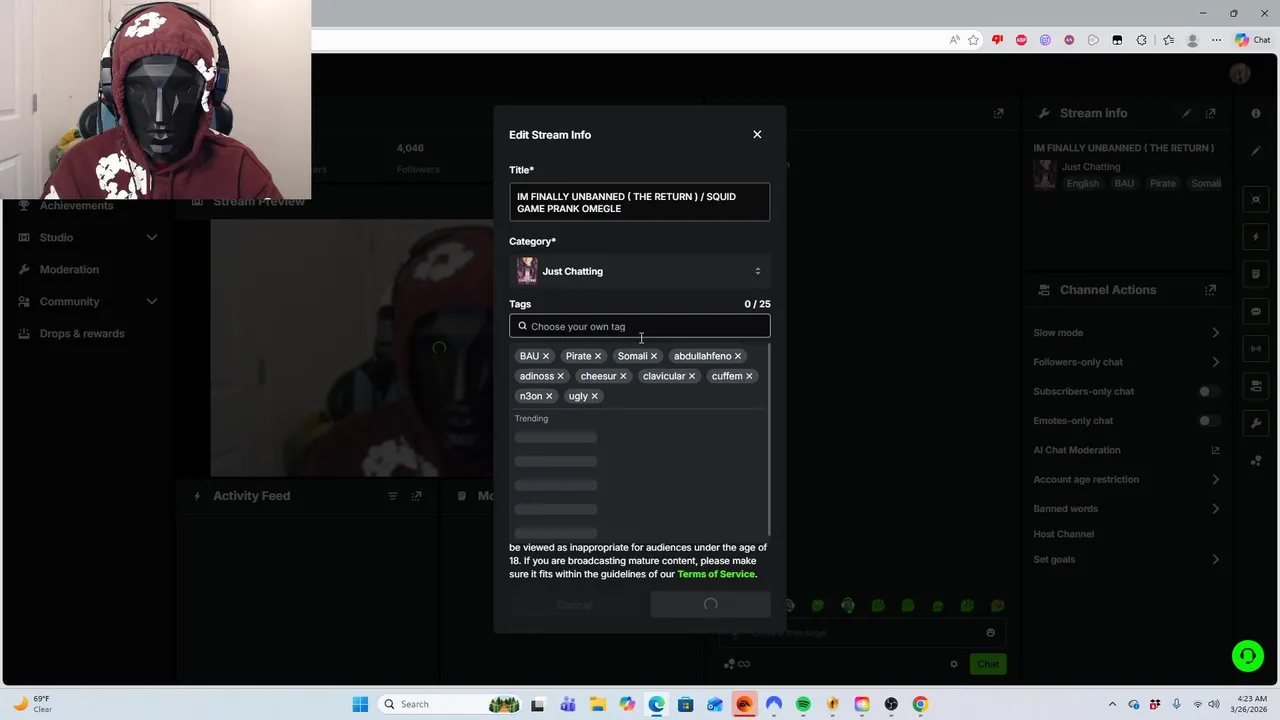Viewport: 1280px width, 720px height.
Task: Click the tag list scrollbar in dialog
Action: 769,440
